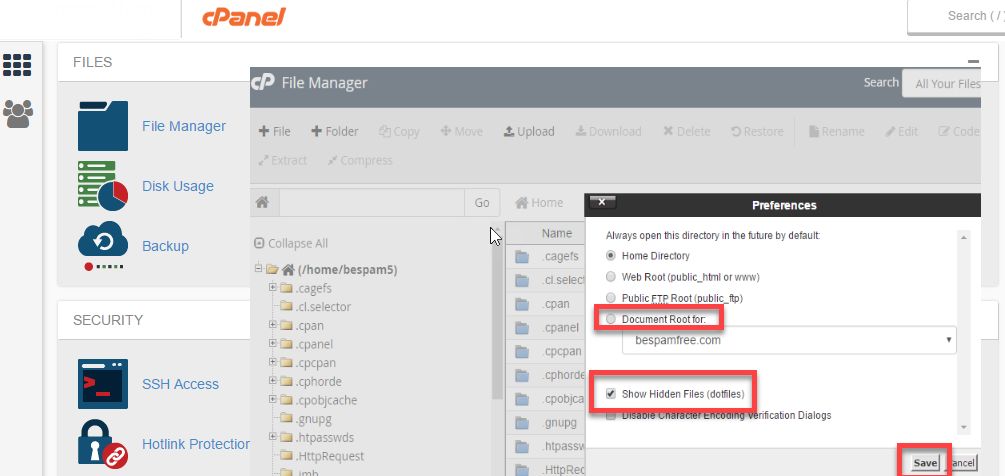Select .gnupg in the folder tree
1005x476 pixels.
pyautogui.click(x=313, y=418)
